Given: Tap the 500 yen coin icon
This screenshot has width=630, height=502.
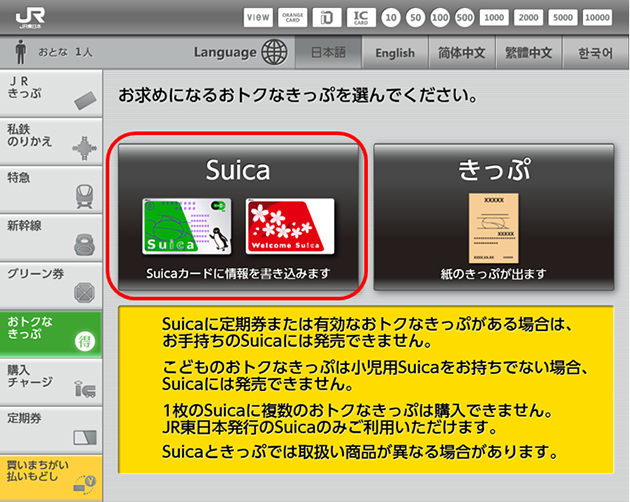Looking at the screenshot, I should [x=464, y=18].
